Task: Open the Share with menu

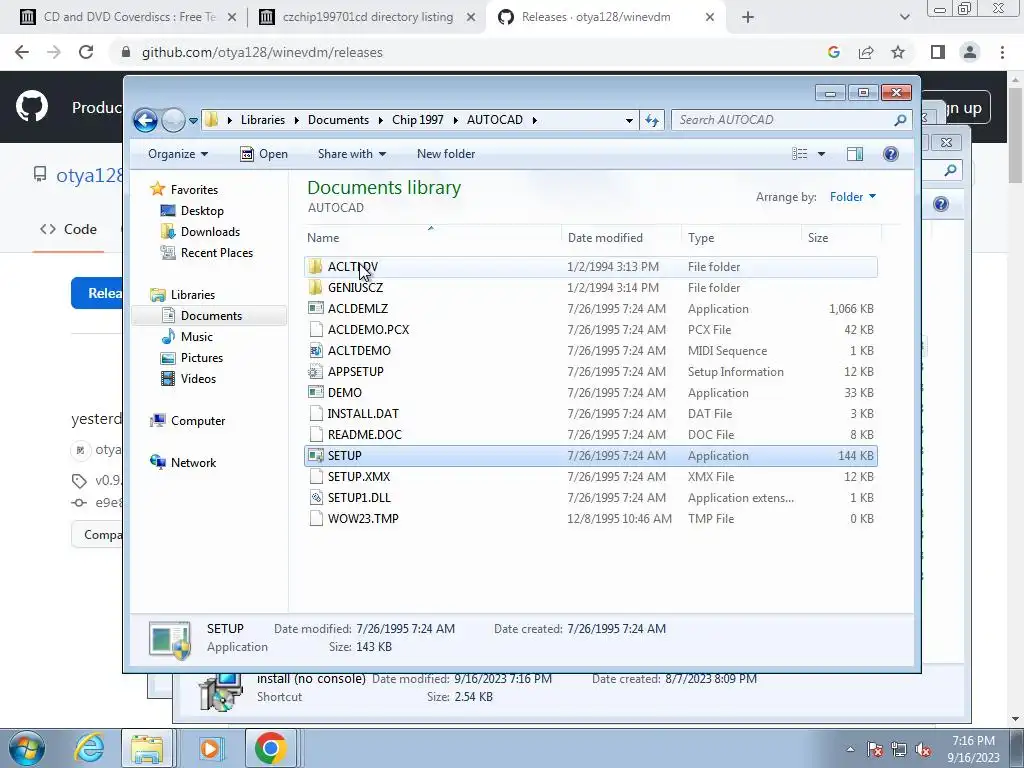Action: [x=351, y=154]
